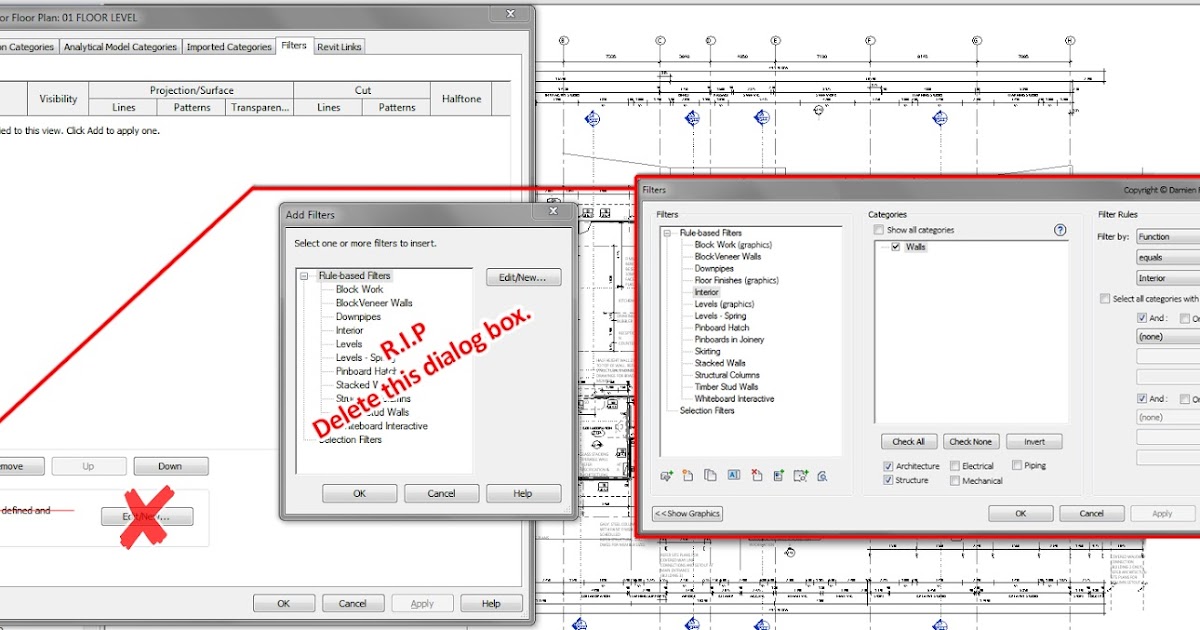The width and height of the screenshot is (1200, 630).
Task: Delete the selected filter
Action: point(757,477)
